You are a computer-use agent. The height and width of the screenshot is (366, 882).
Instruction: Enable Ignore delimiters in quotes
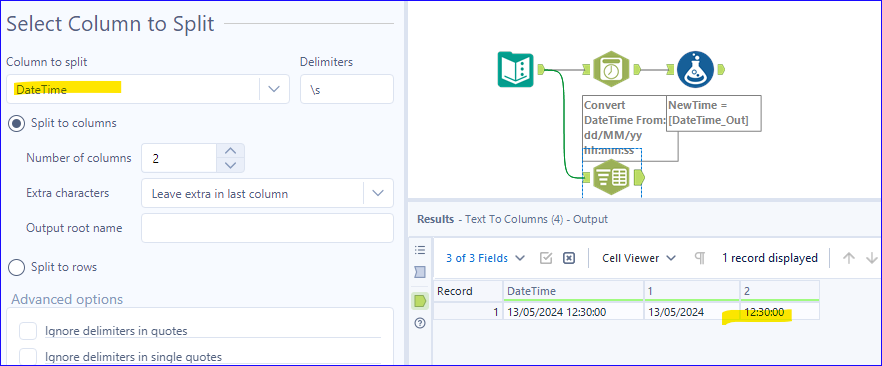28,331
